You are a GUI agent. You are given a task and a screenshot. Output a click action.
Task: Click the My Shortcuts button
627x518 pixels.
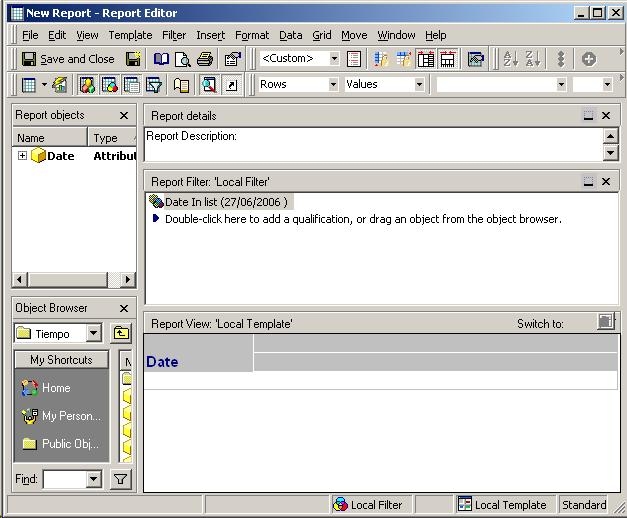tap(61, 360)
